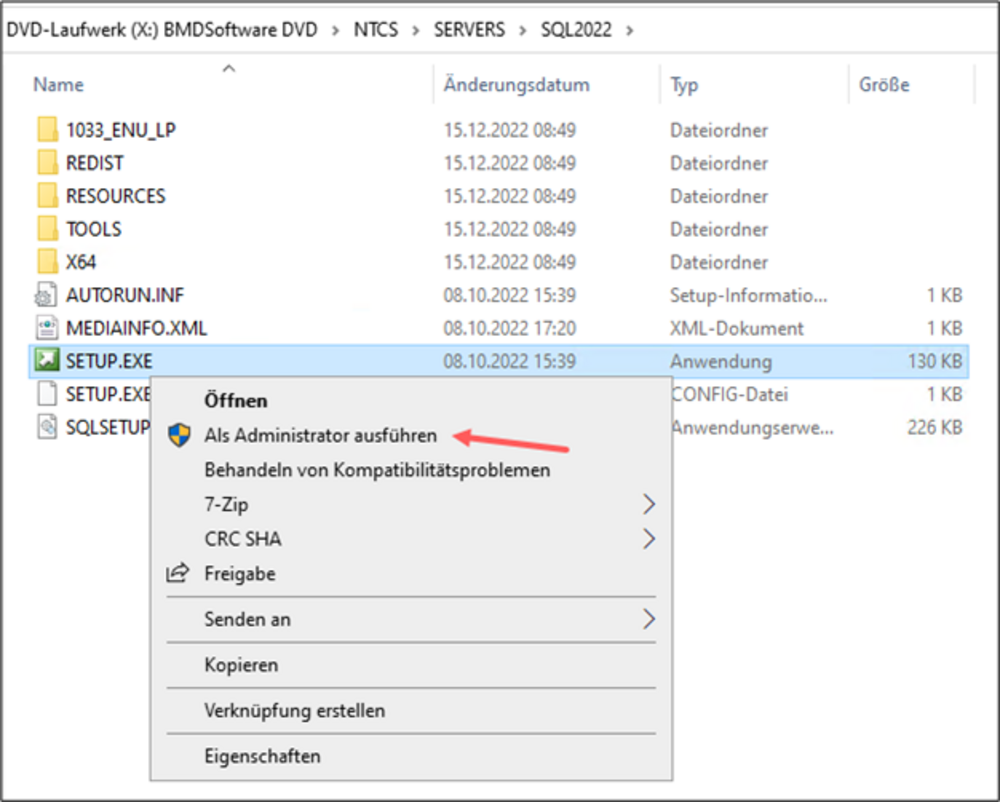
Task: Click Verknüpfung erstellen menu entry
Action: (x=294, y=711)
